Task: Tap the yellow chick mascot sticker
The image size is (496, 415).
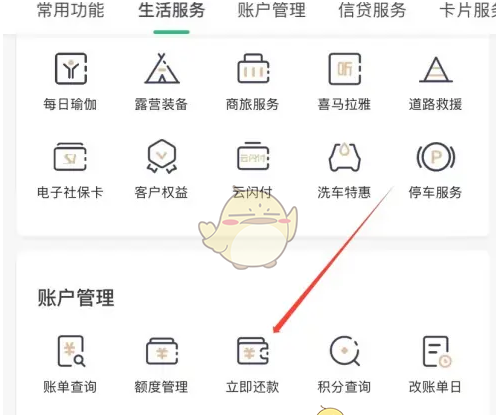Action: (248, 230)
